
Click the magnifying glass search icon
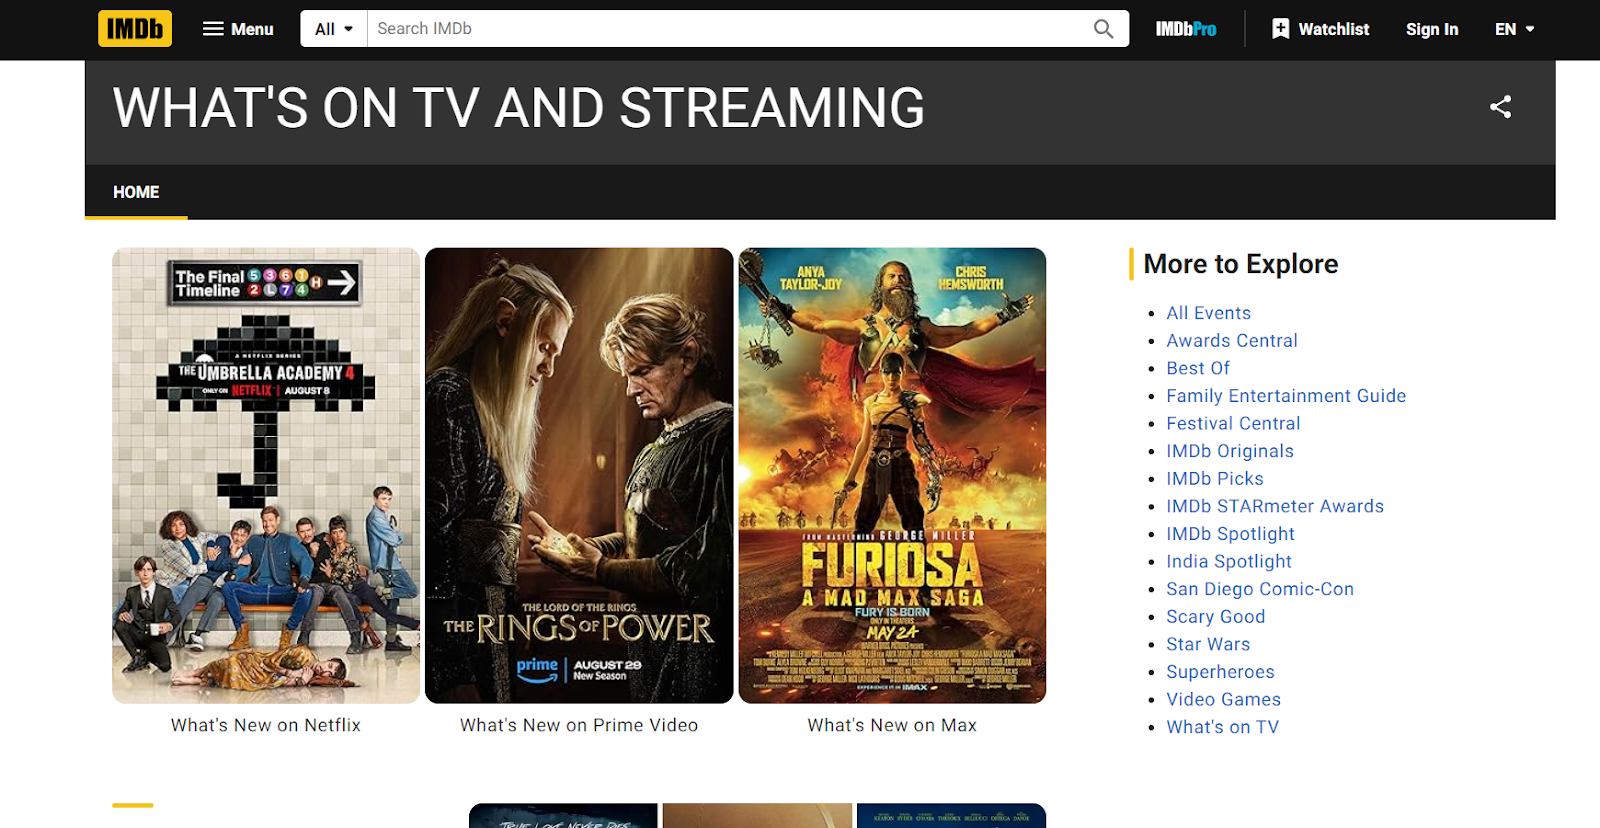click(x=1103, y=29)
